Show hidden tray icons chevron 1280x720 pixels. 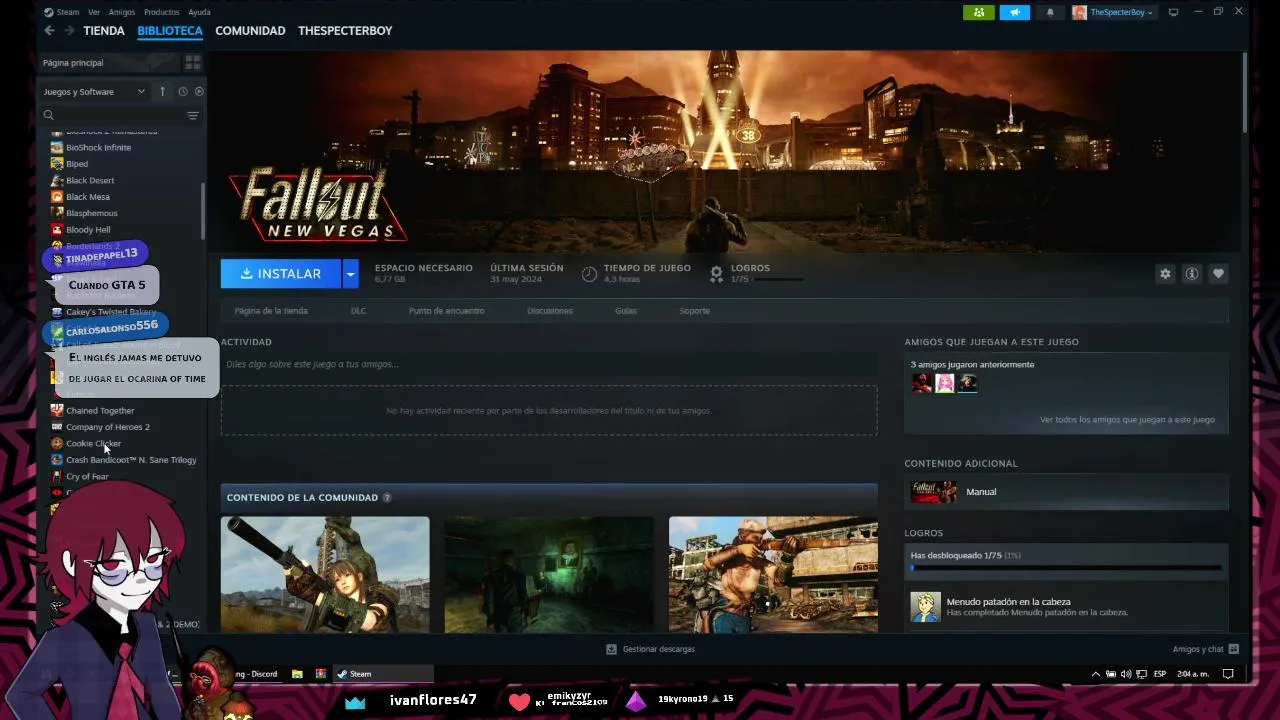click(1096, 674)
